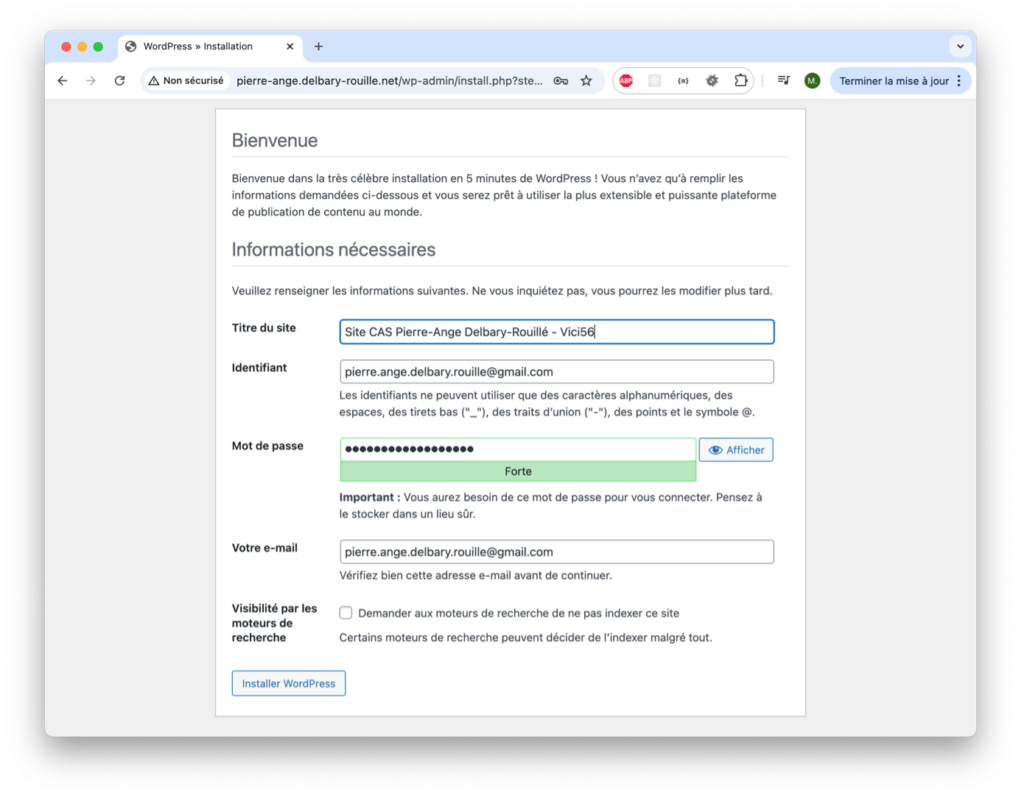
Task: Check the do-not-index search engines checkbox
Action: (345, 613)
